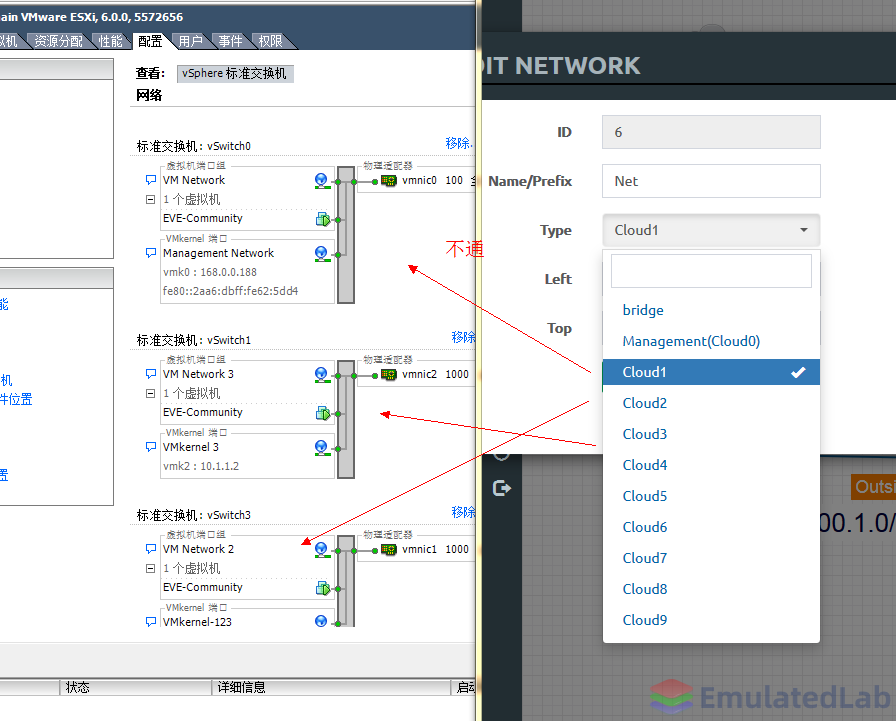Choose Cloud6 from the Type list

pyautogui.click(x=711, y=527)
